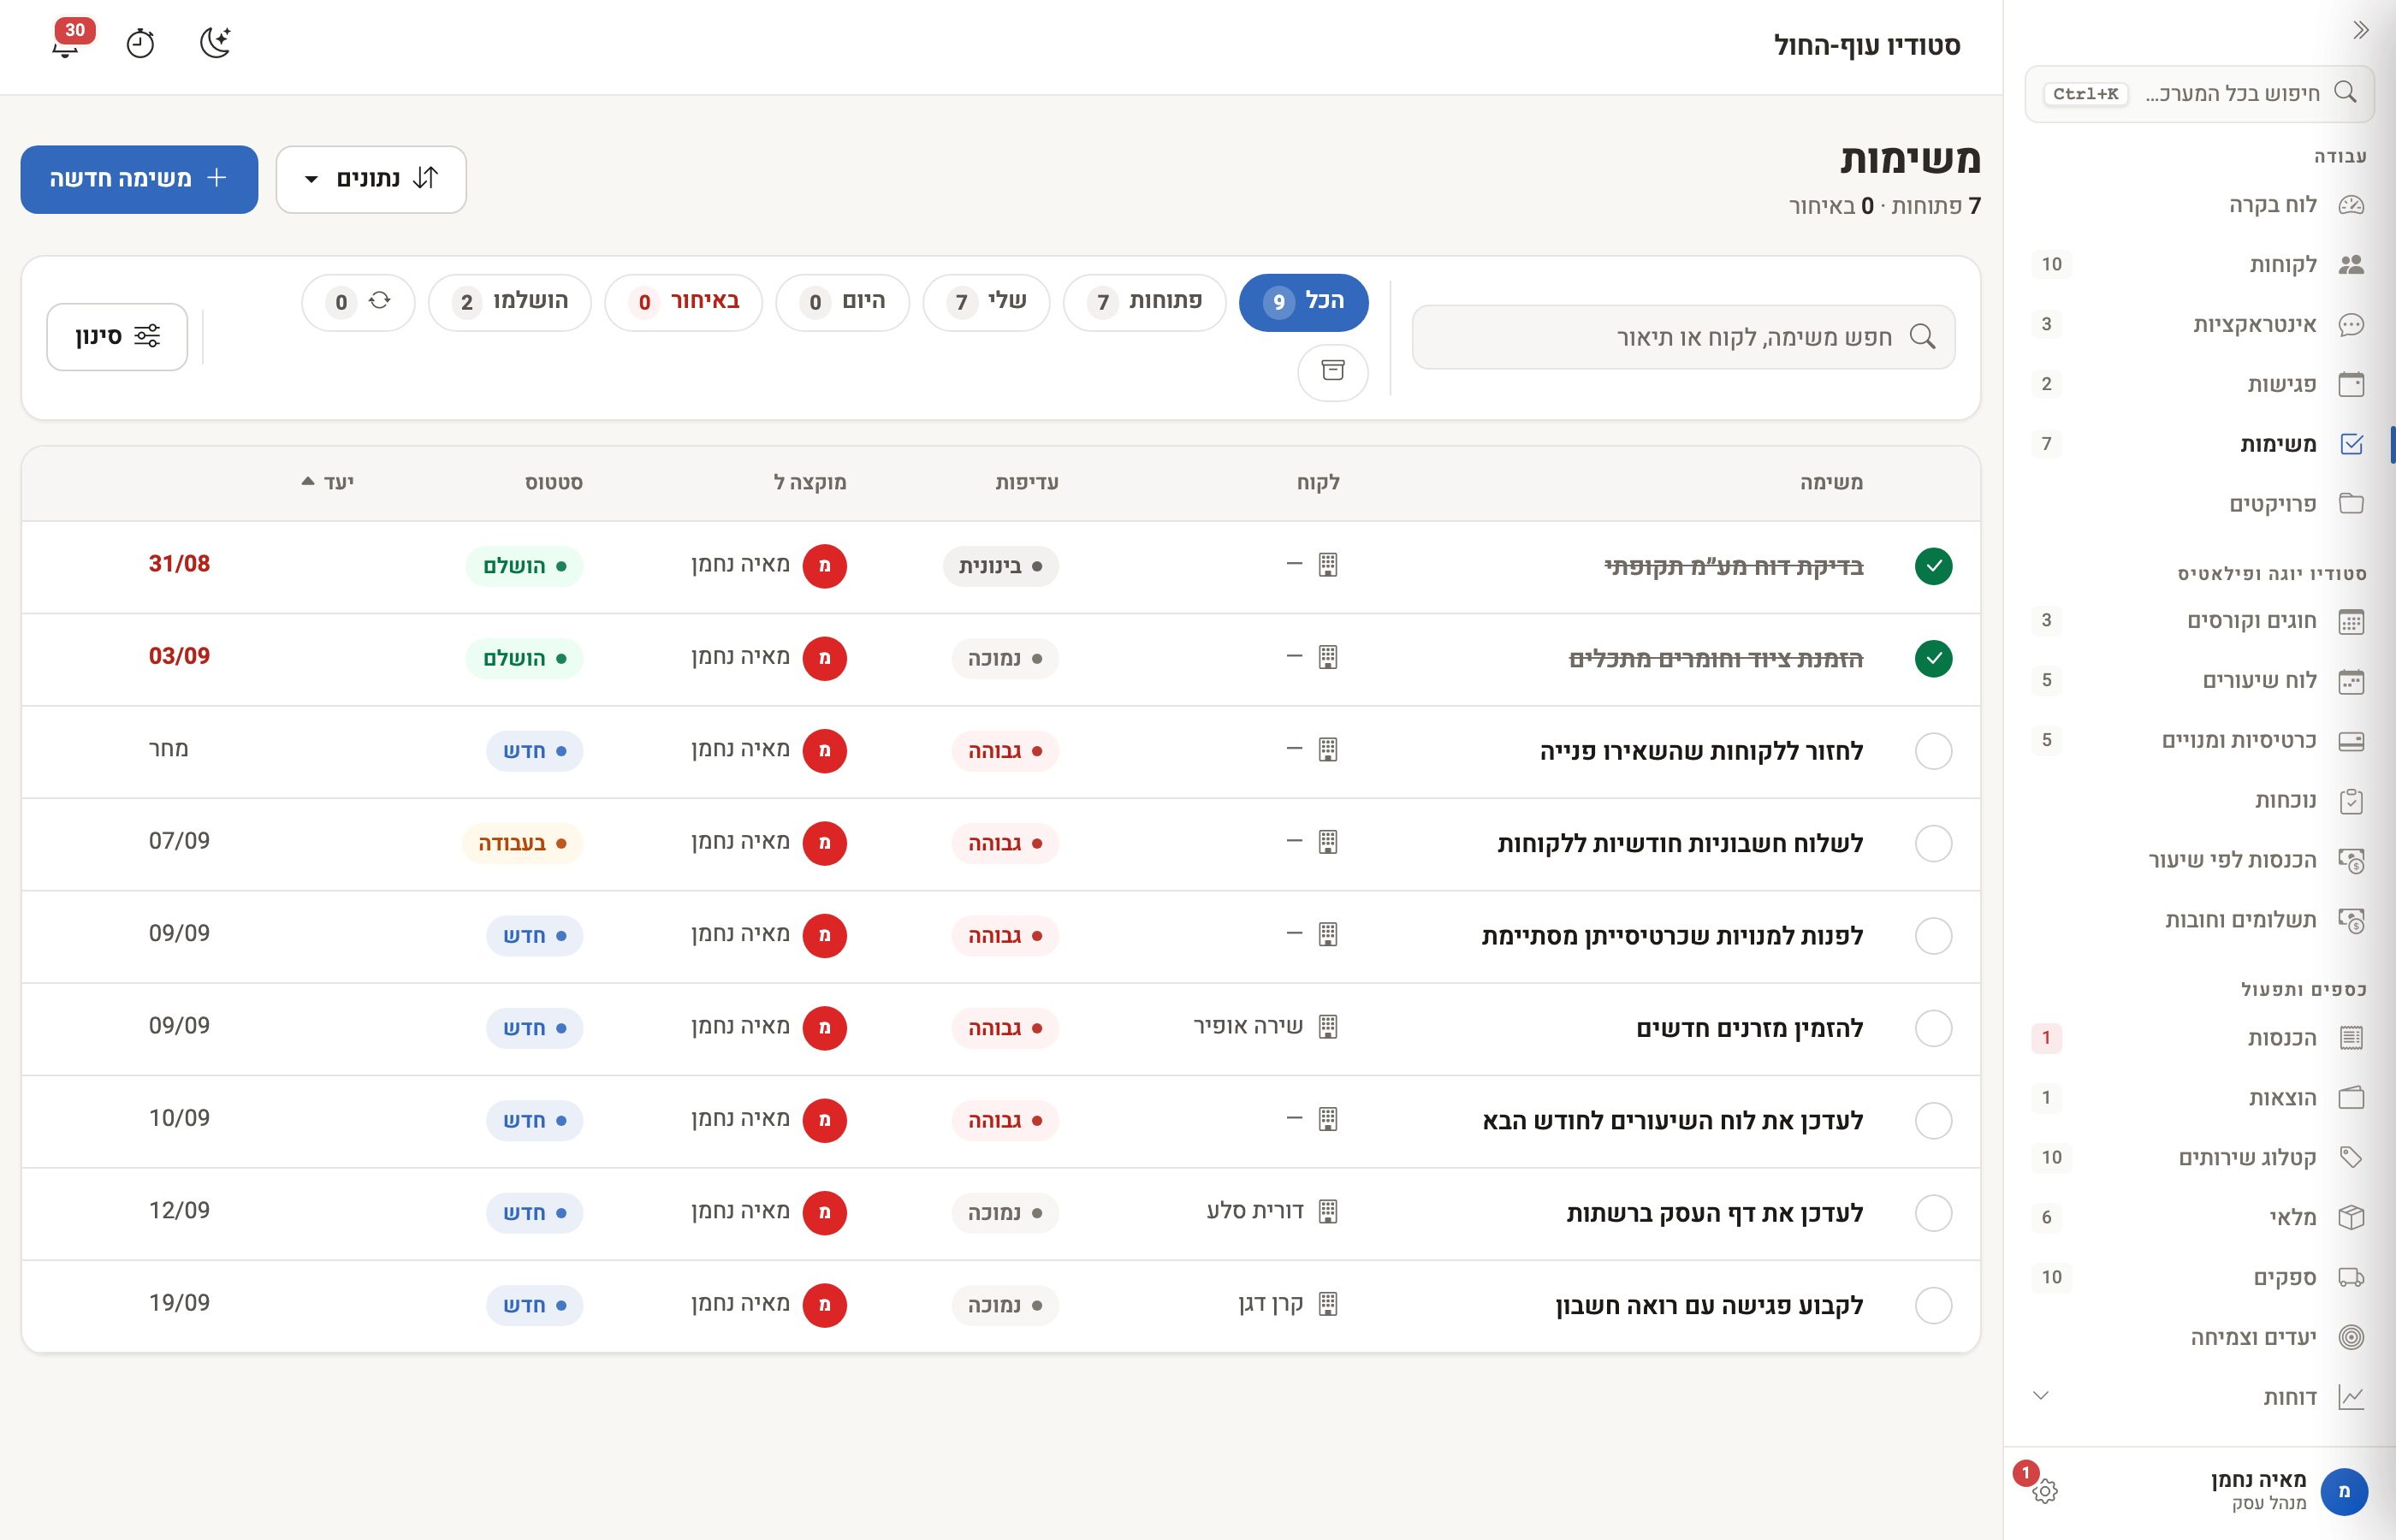This screenshot has height=1540, width=2396.
Task: Open כרטיסיות ומנויים in sidebar
Action: tap(2200, 741)
